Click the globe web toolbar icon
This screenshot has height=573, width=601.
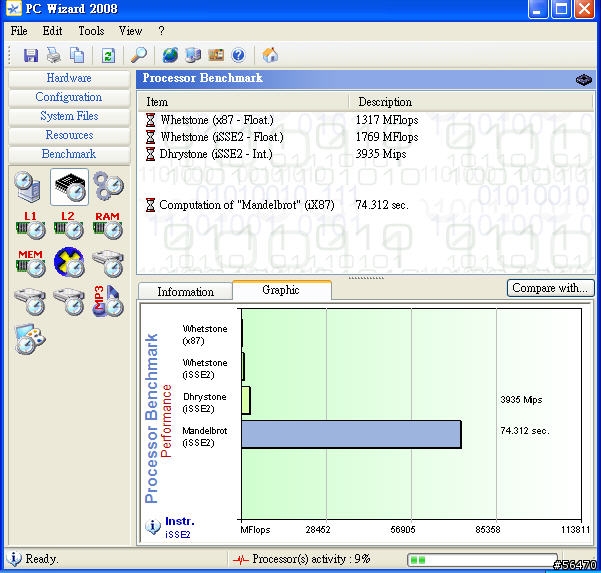(x=170, y=55)
